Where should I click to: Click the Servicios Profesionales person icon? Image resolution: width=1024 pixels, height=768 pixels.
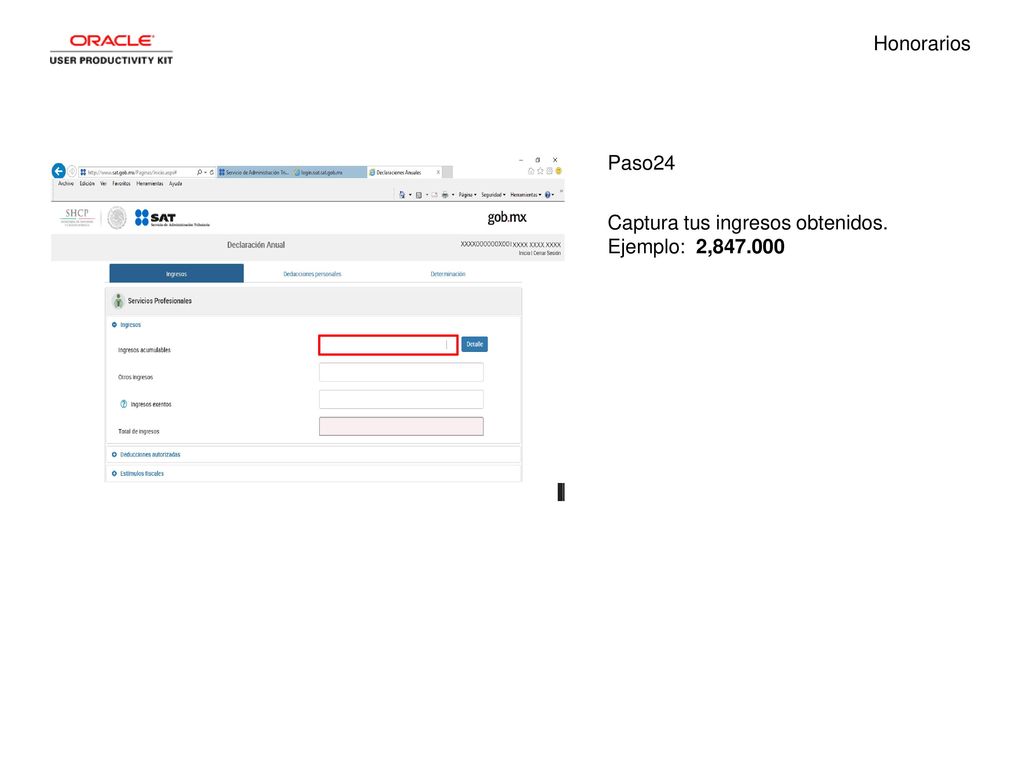point(118,301)
